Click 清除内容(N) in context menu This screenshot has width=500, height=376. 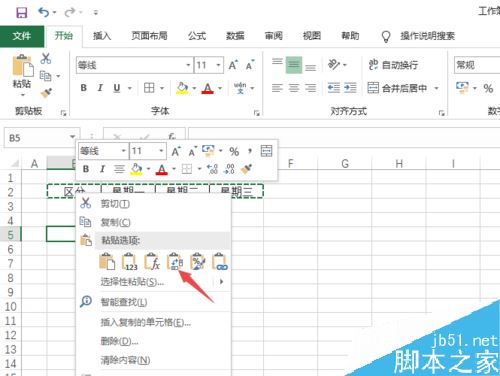pyautogui.click(x=125, y=360)
